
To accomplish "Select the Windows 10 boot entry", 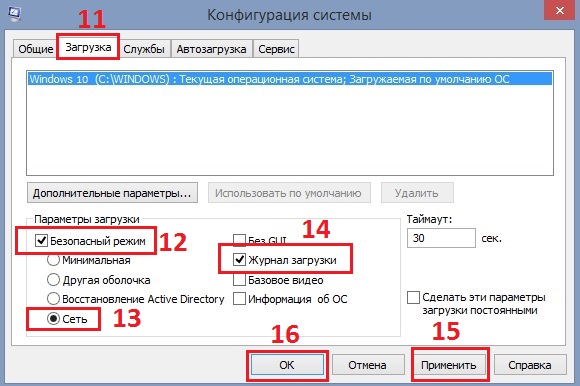I will click(290, 79).
